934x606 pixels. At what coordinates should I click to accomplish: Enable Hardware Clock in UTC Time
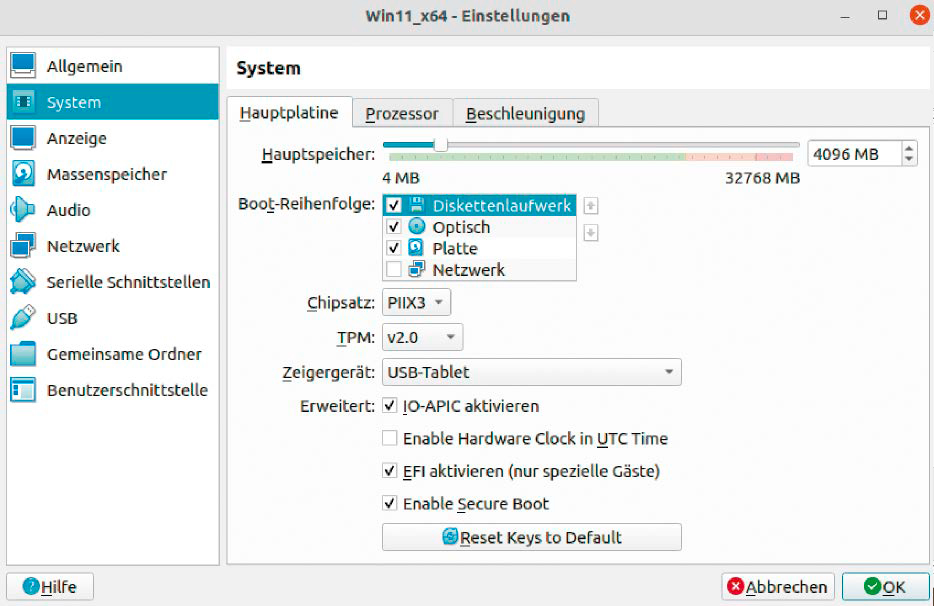[390, 439]
